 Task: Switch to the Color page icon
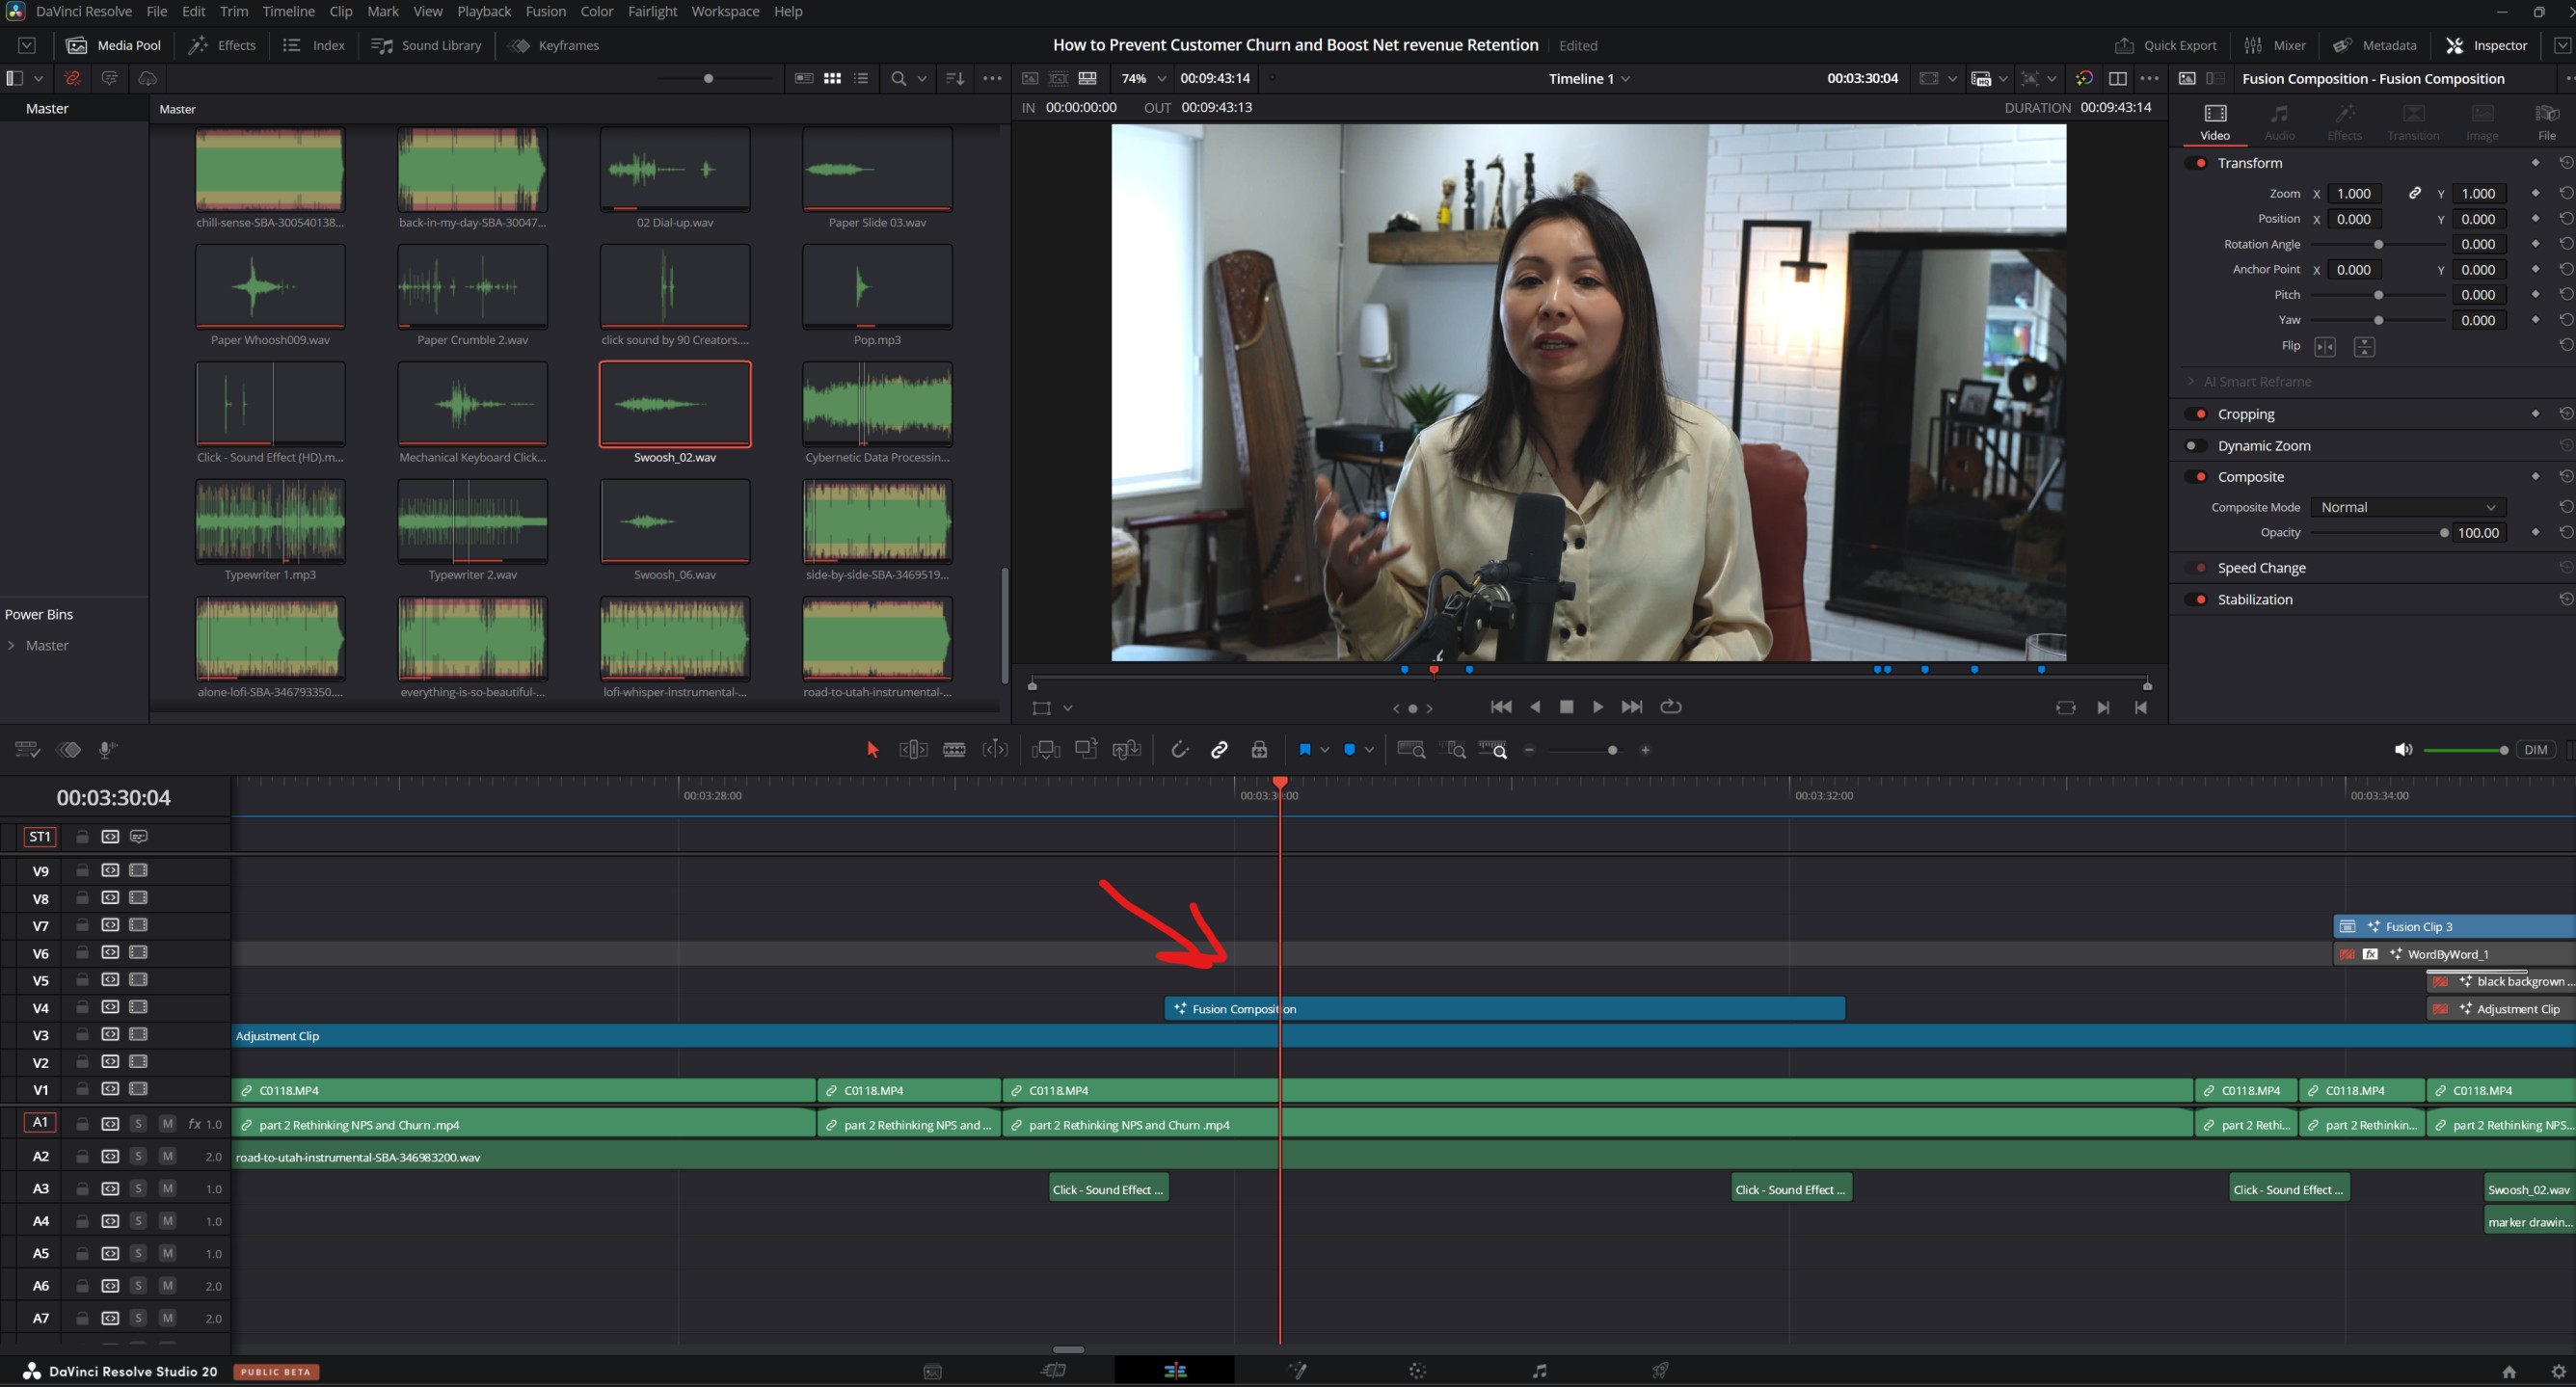pyautogui.click(x=1417, y=1371)
